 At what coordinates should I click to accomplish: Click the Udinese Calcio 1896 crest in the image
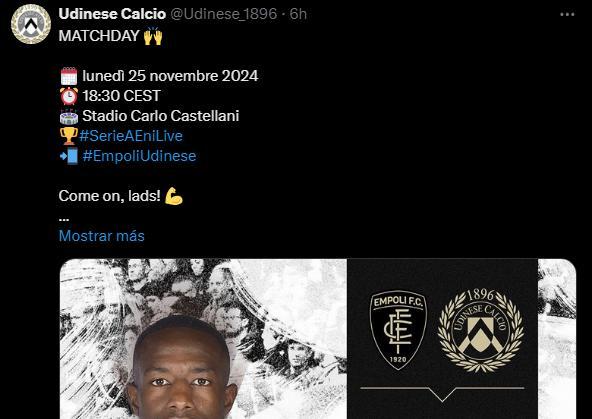pos(480,331)
